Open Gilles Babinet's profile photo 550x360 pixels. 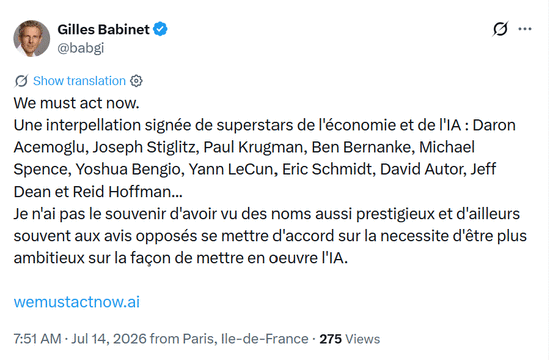32,38
